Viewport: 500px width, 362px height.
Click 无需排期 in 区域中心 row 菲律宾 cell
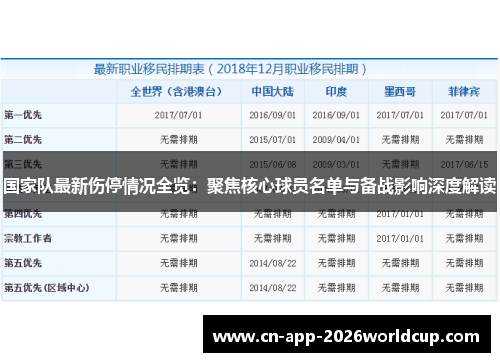(x=464, y=288)
